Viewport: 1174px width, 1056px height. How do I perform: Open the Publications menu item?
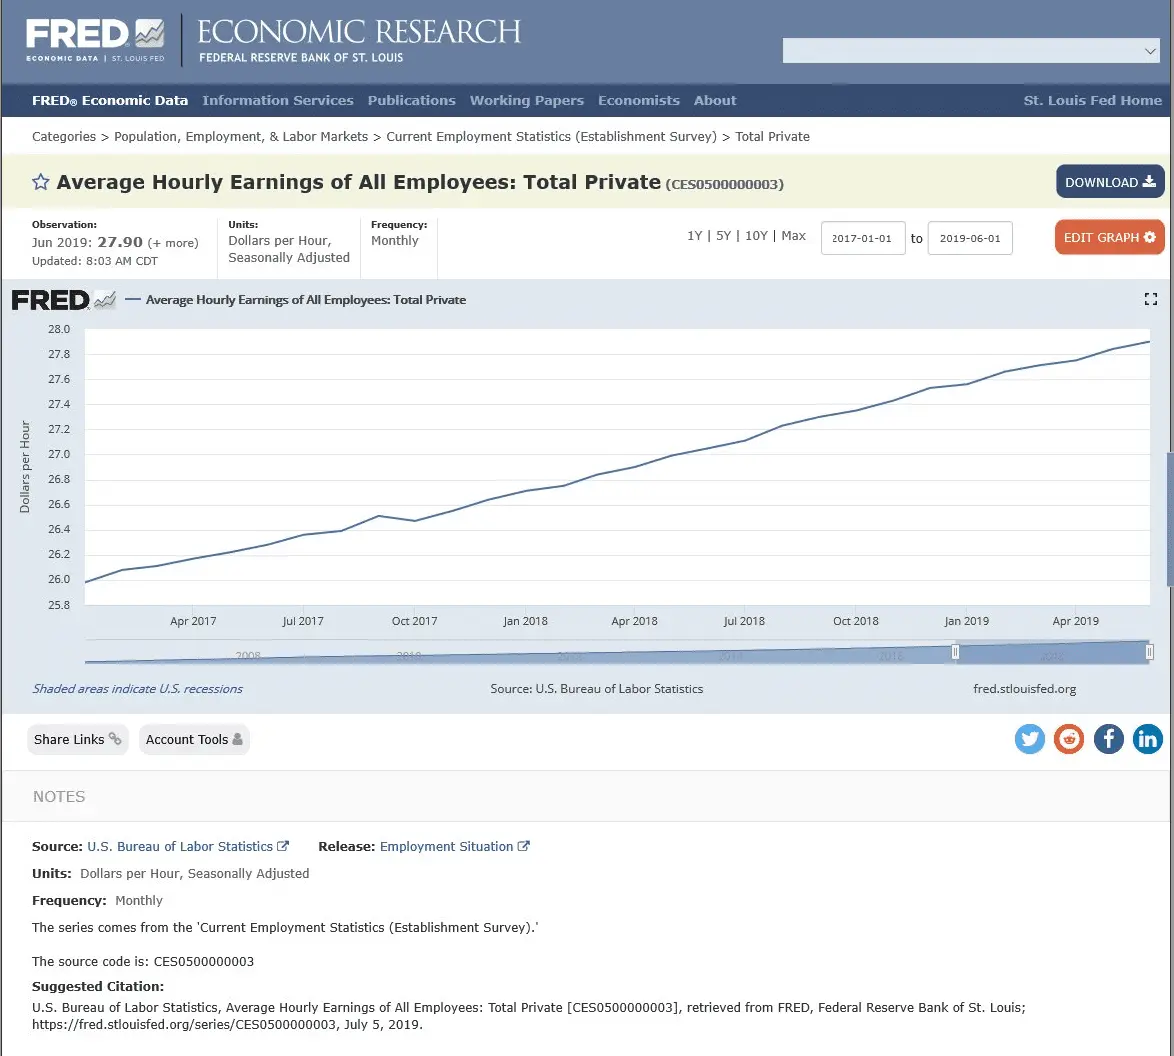tap(411, 100)
